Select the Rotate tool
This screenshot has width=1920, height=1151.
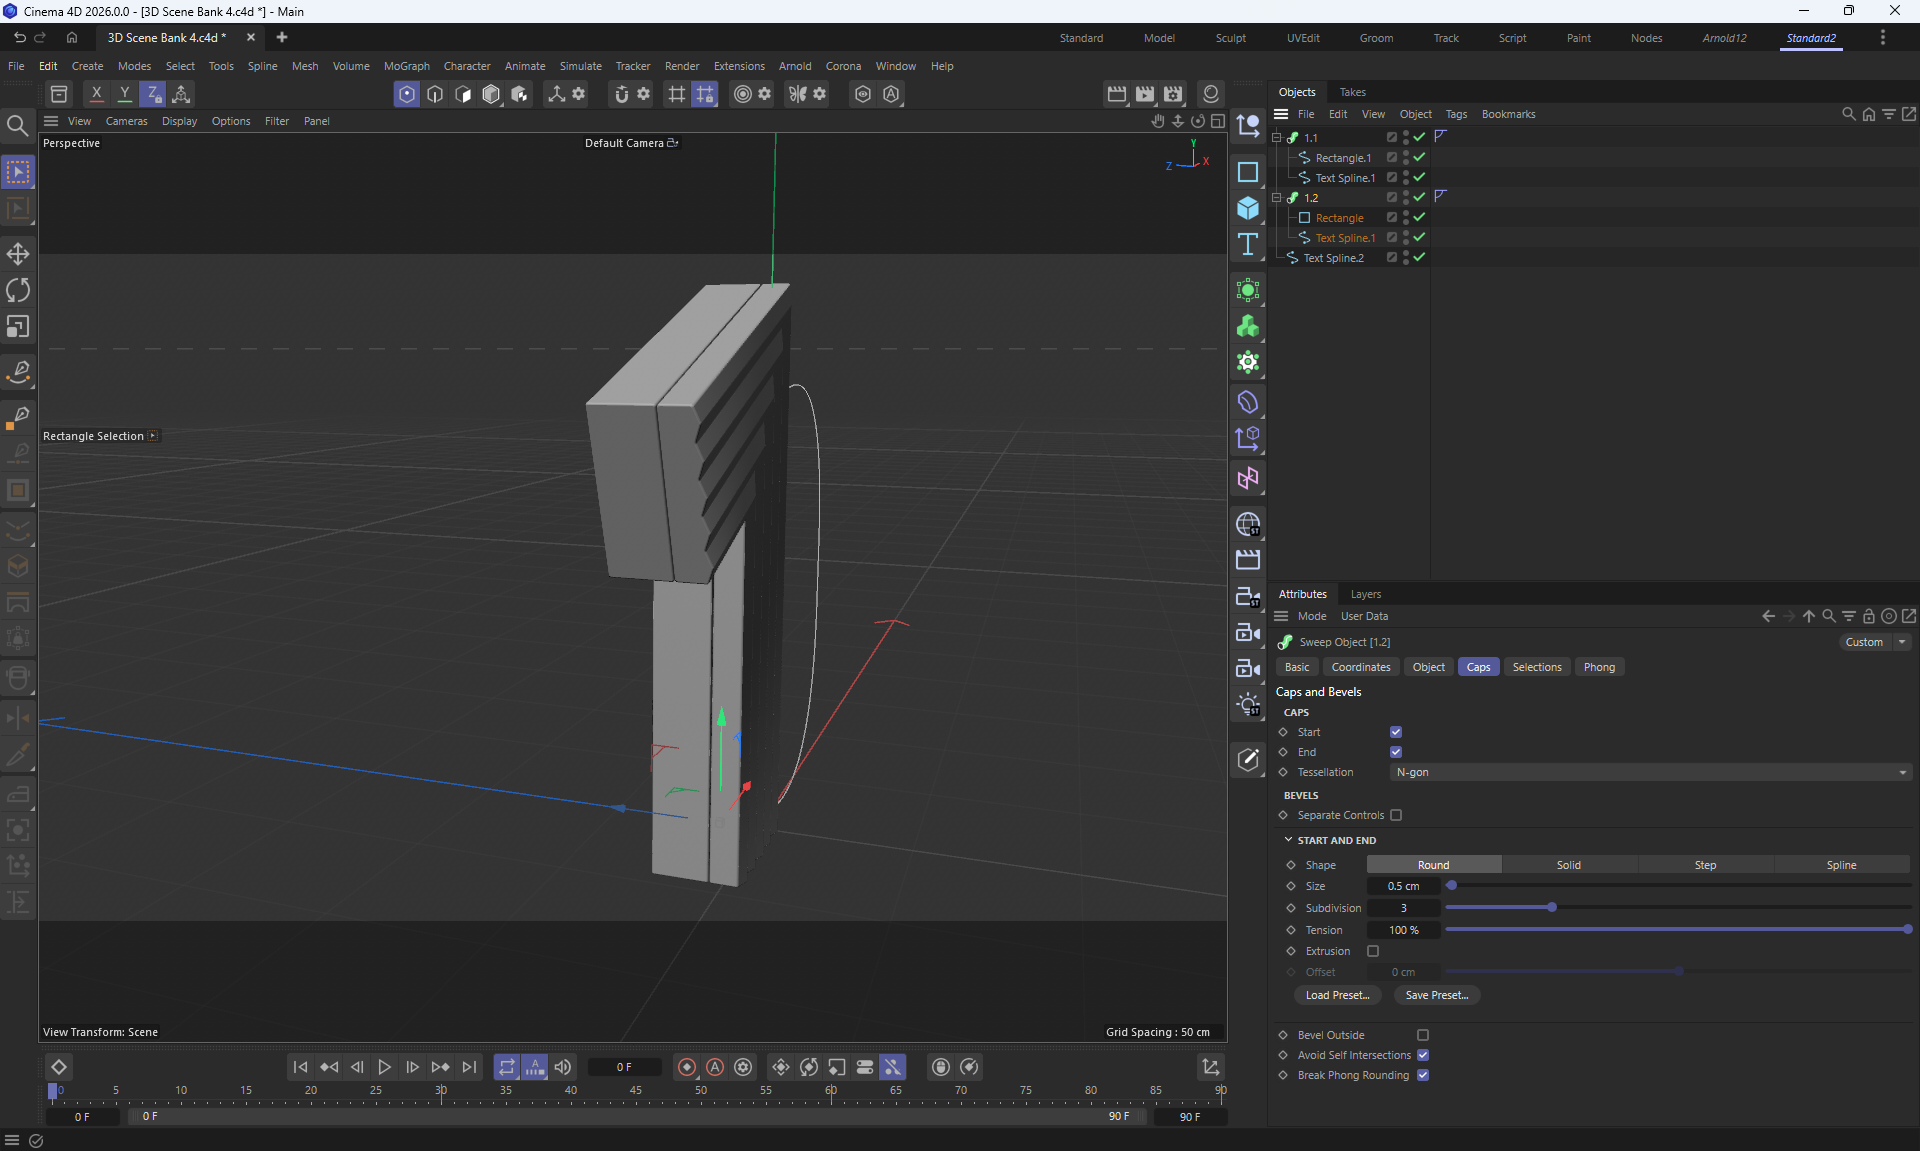[x=18, y=290]
